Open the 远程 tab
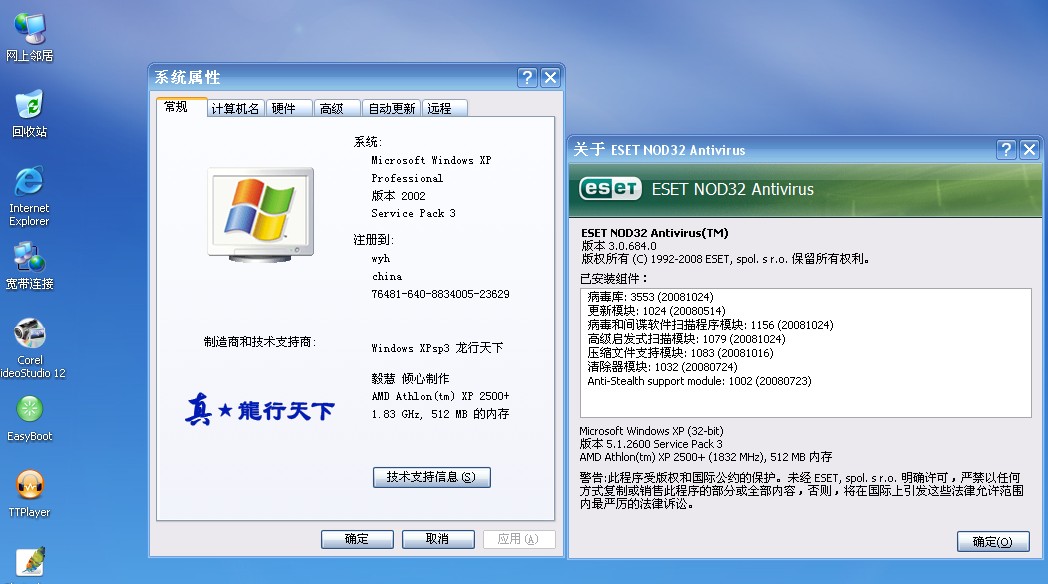 coord(444,108)
